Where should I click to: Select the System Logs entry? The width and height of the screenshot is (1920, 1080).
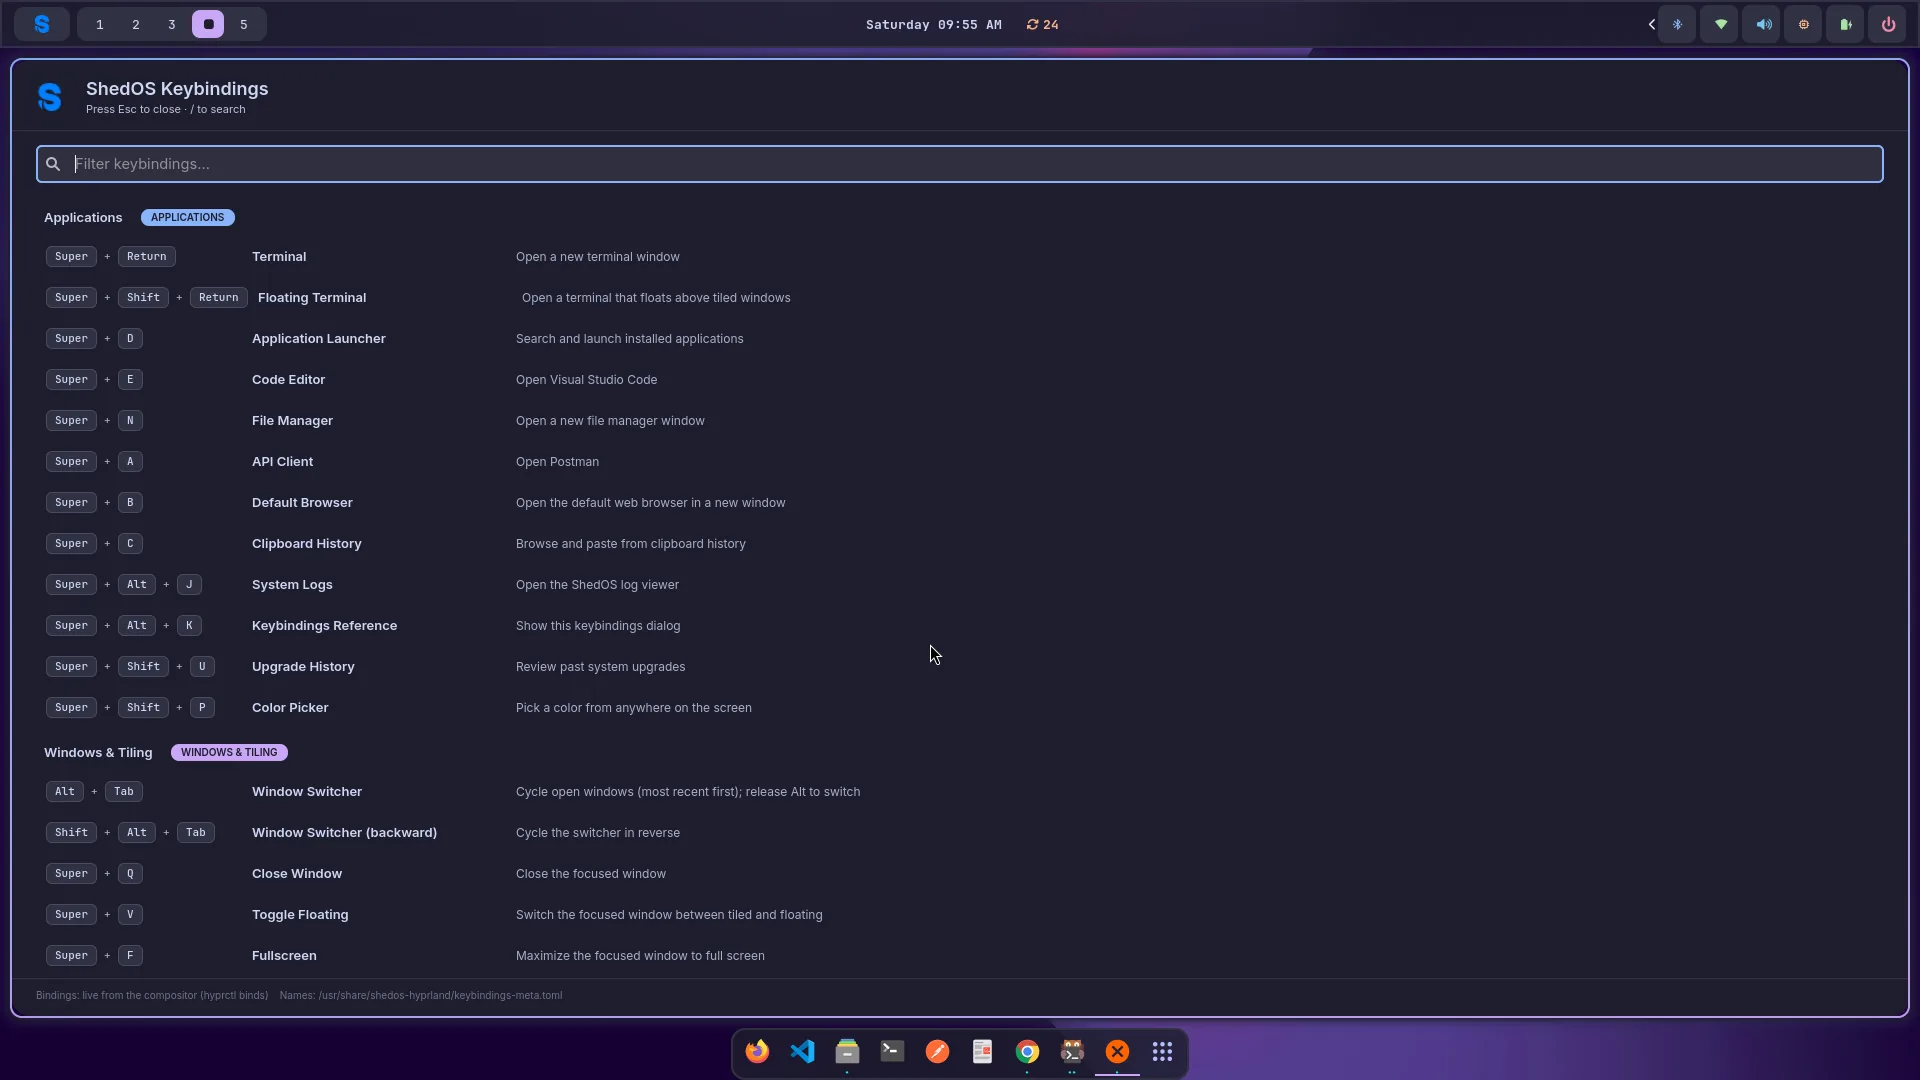292,585
